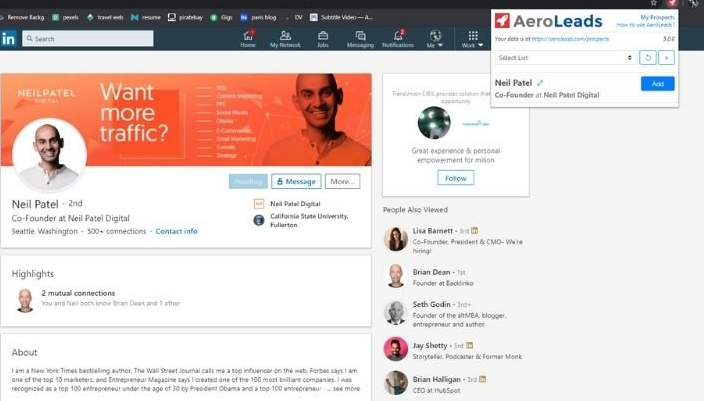Click California State University, Fullerton entry
This screenshot has height=401, width=704.
click(301, 220)
